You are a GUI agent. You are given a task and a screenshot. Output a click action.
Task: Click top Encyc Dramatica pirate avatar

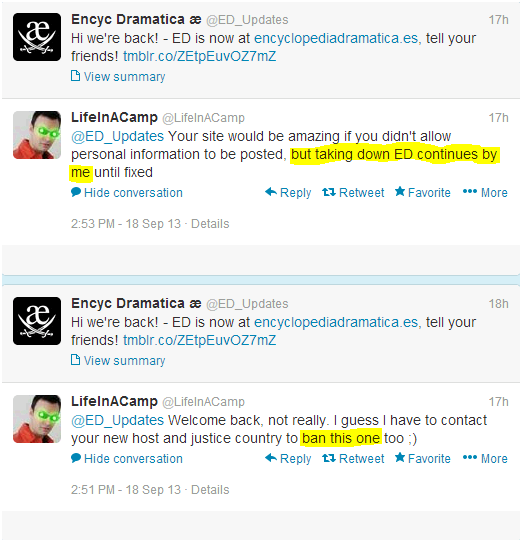37,37
